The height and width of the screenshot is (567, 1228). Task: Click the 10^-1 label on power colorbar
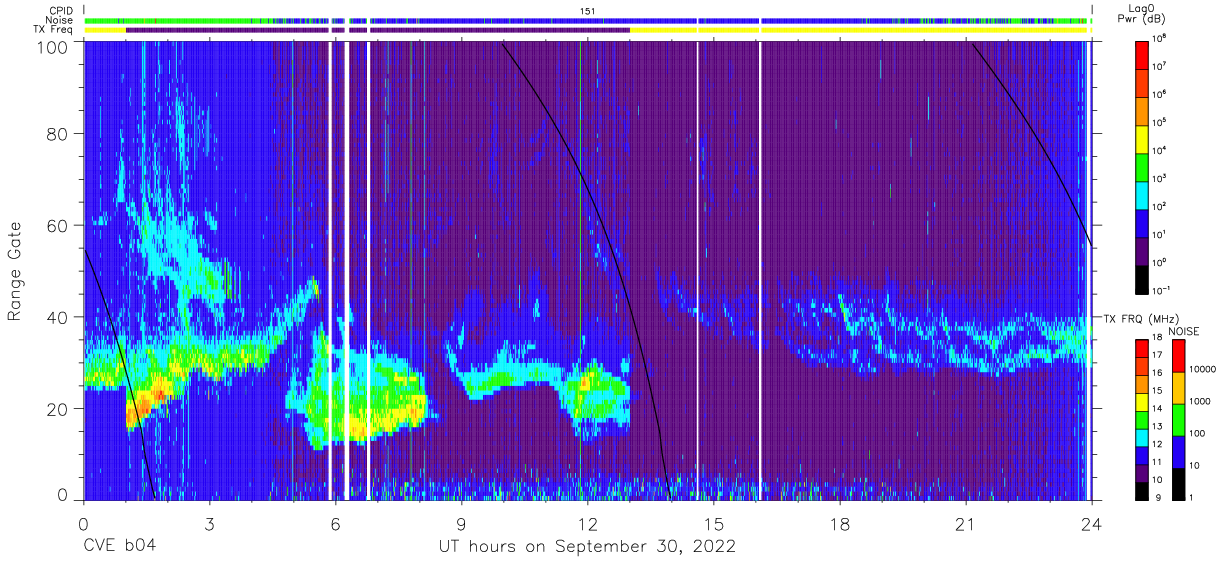click(1161, 290)
